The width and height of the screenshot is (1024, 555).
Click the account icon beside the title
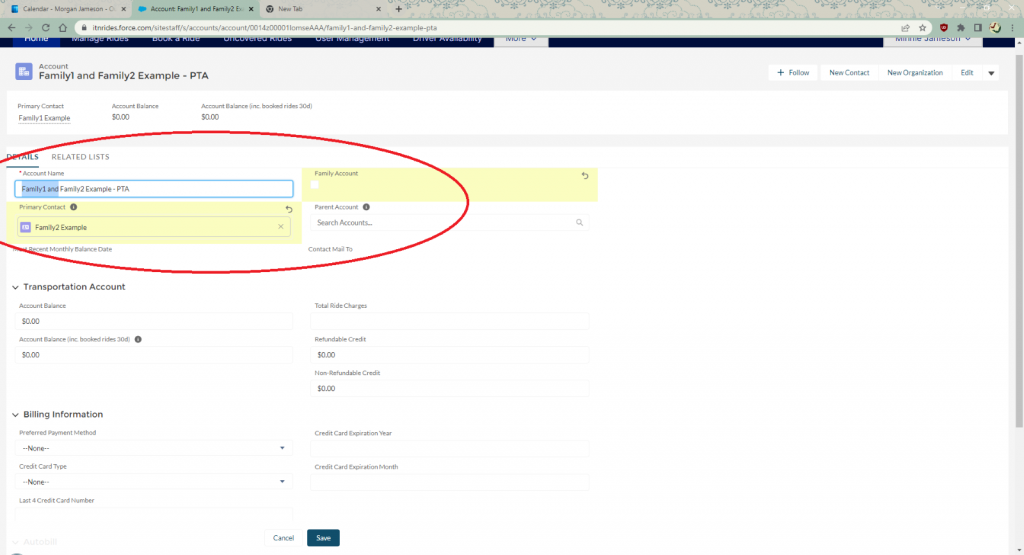(24, 71)
